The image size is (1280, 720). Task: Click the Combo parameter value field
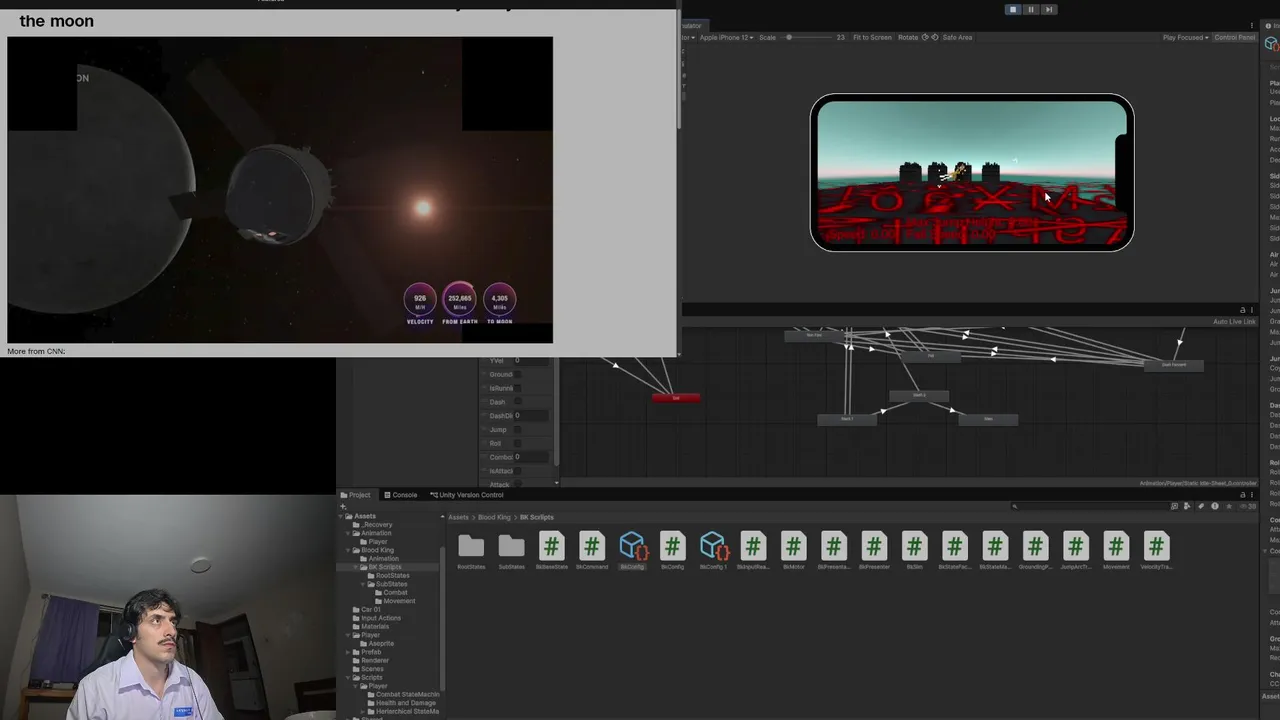point(532,457)
